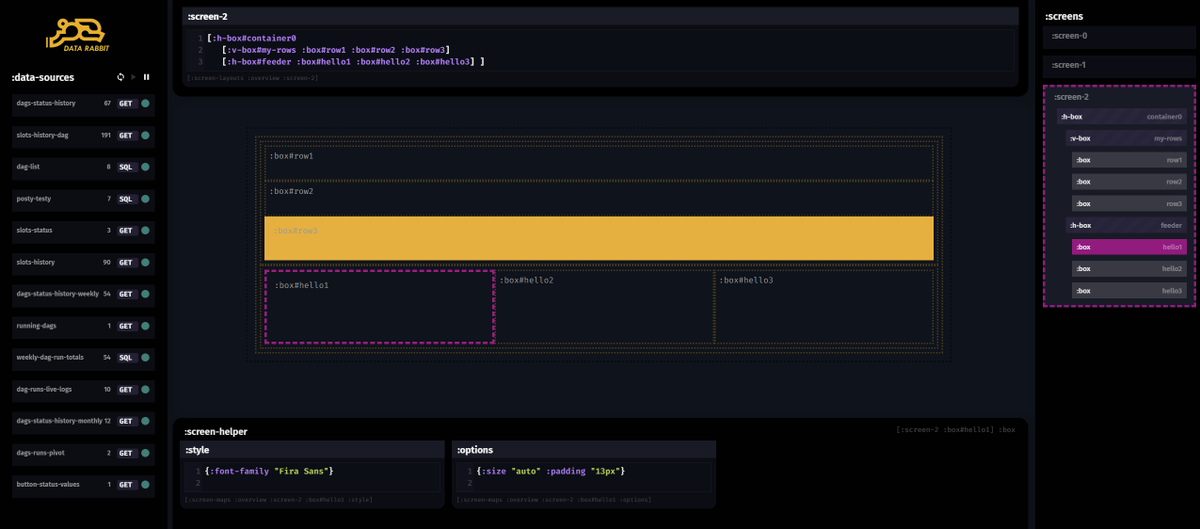Select :box hello3 in the screen tree
This screenshot has width=1200, height=529.
[x=1129, y=291]
